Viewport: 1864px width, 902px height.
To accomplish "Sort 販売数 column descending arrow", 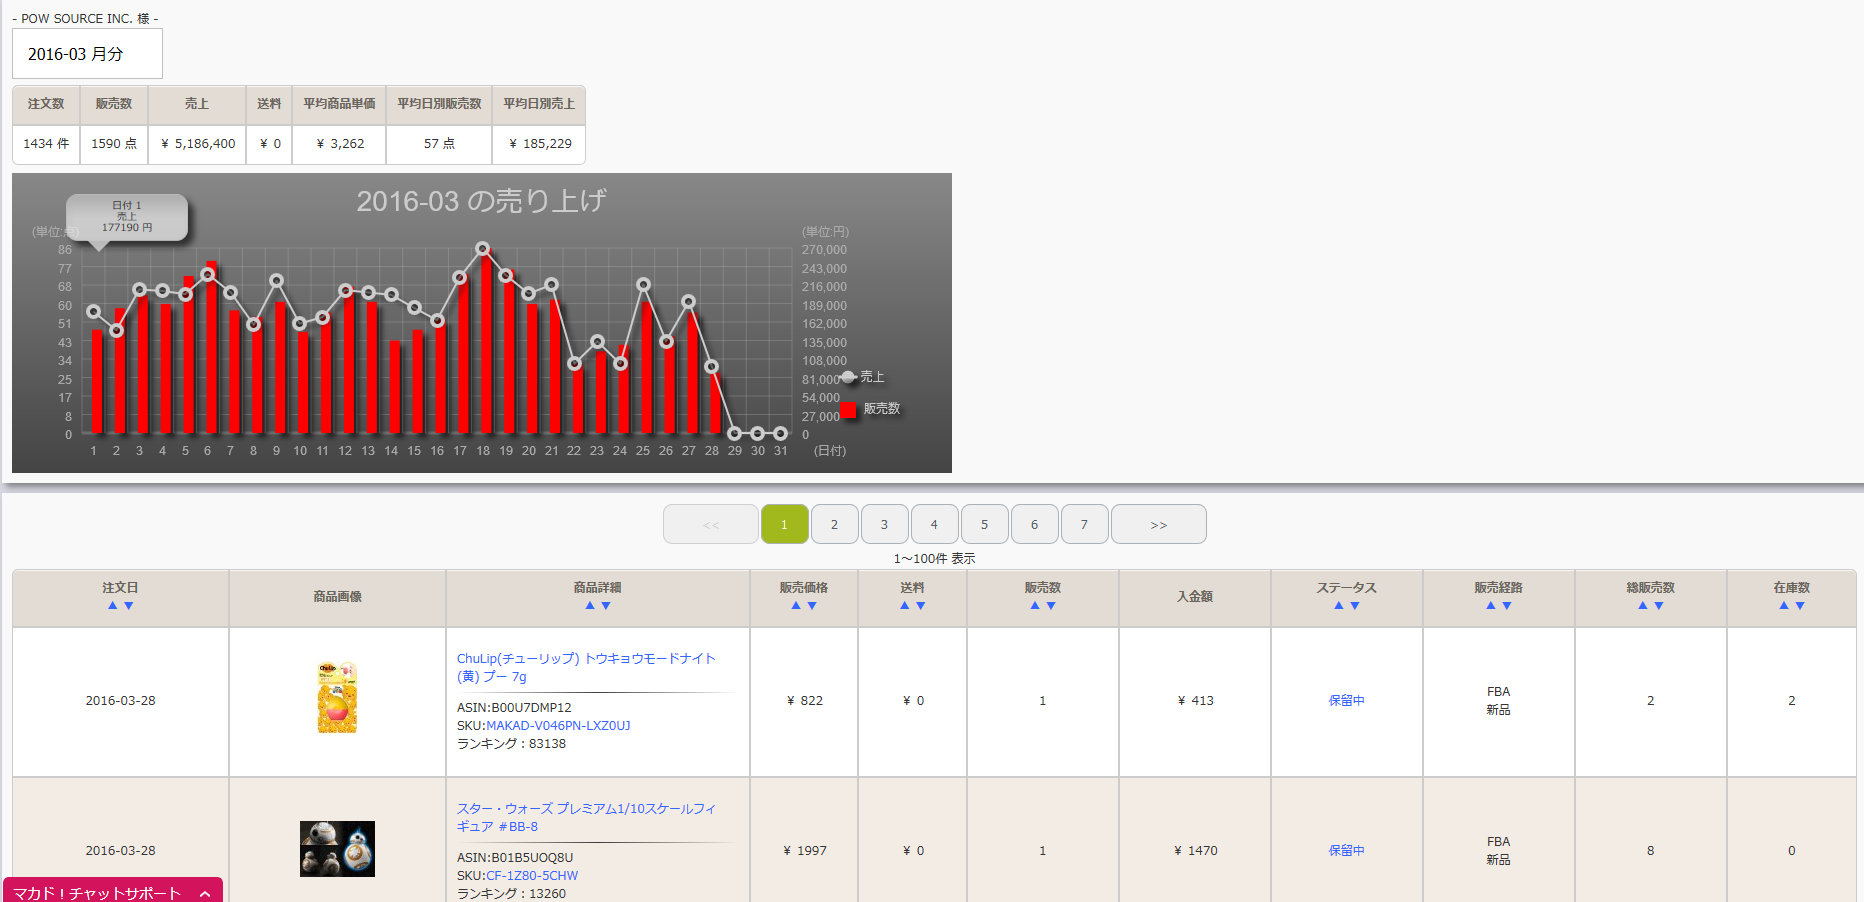I will click(1051, 606).
